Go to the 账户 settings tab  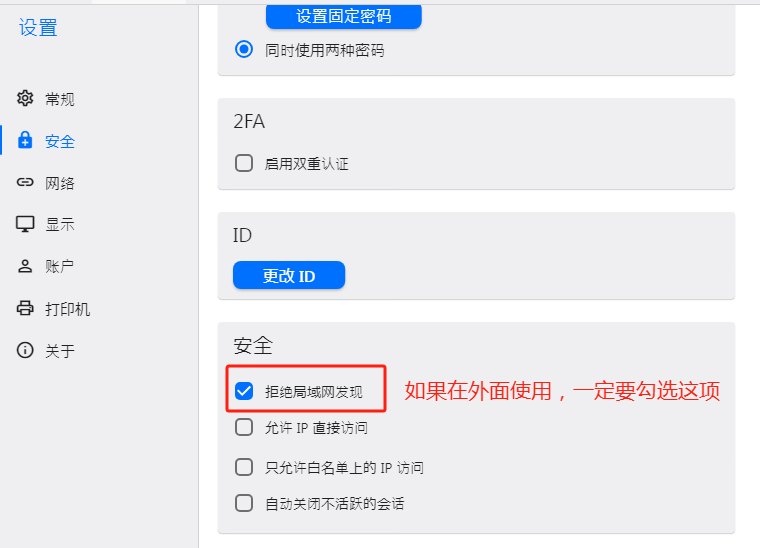(60, 267)
